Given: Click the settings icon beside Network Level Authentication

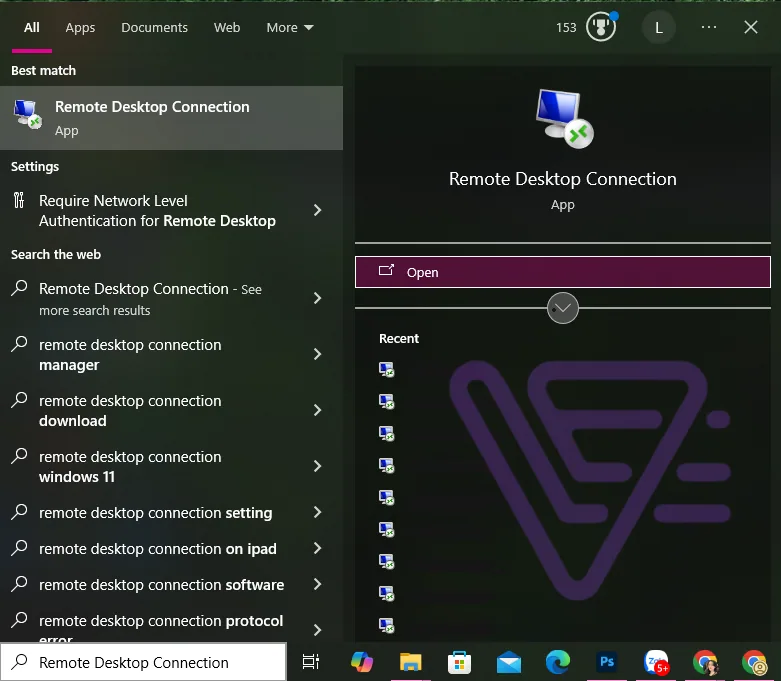Looking at the screenshot, I should (x=19, y=200).
